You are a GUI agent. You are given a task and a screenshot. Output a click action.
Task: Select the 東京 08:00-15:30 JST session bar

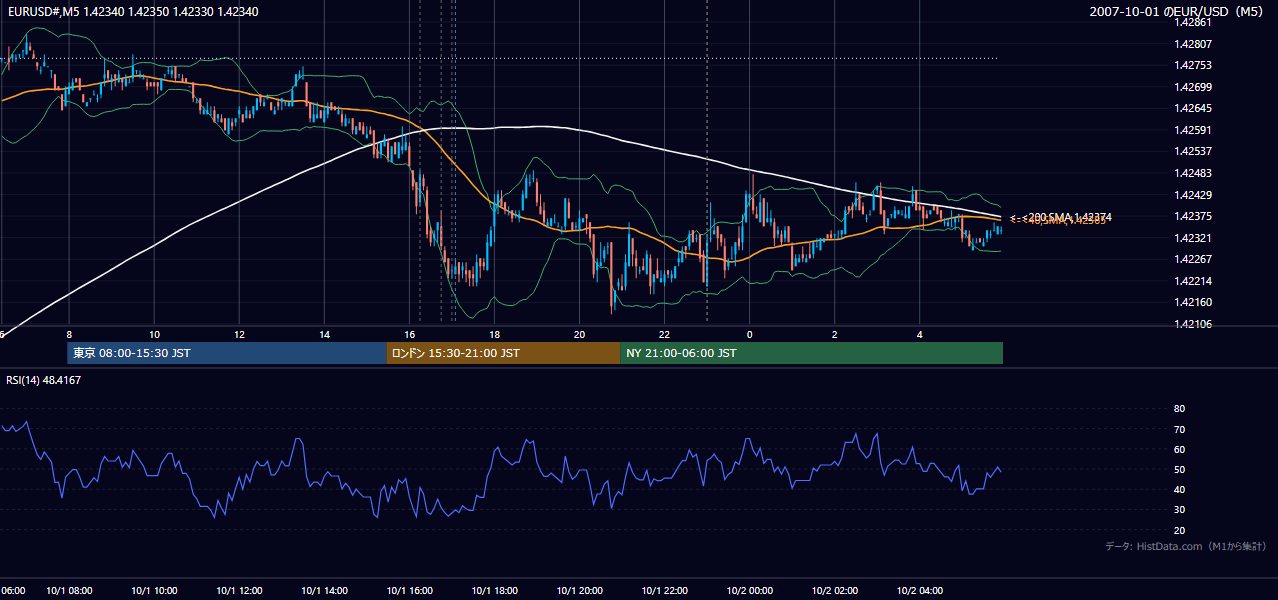click(x=227, y=353)
